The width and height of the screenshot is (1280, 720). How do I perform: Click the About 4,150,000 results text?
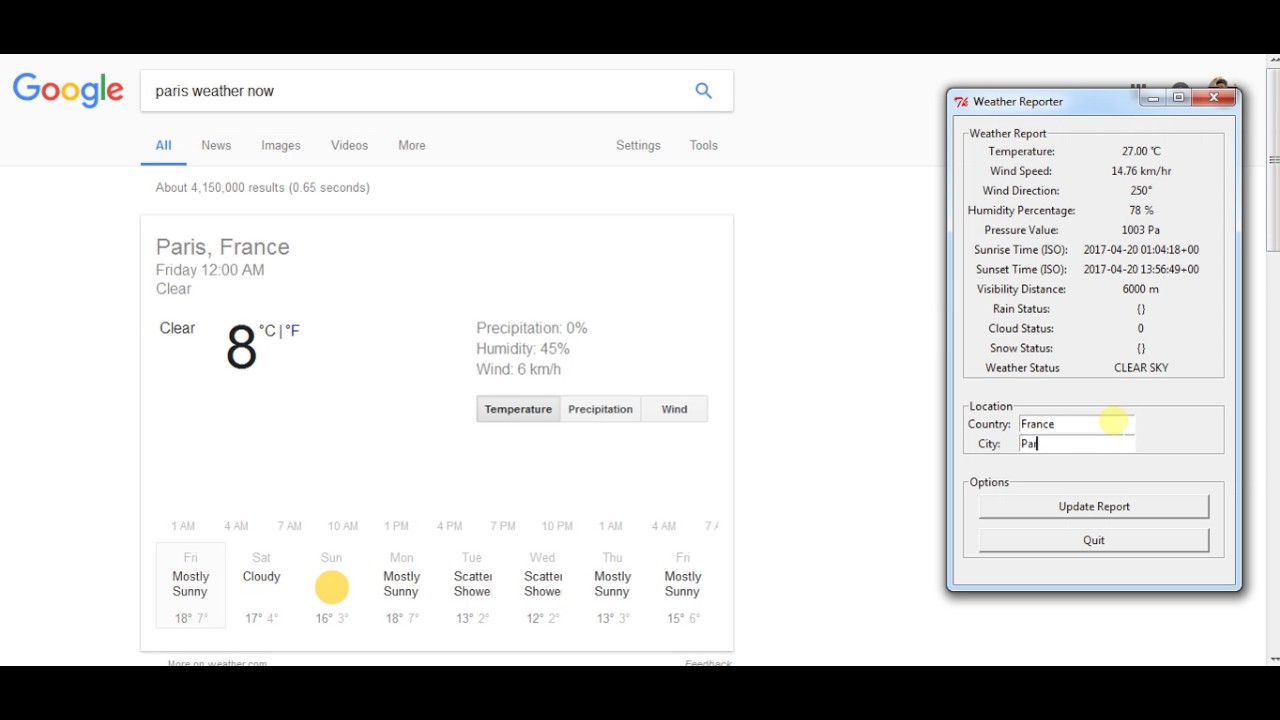[263, 187]
